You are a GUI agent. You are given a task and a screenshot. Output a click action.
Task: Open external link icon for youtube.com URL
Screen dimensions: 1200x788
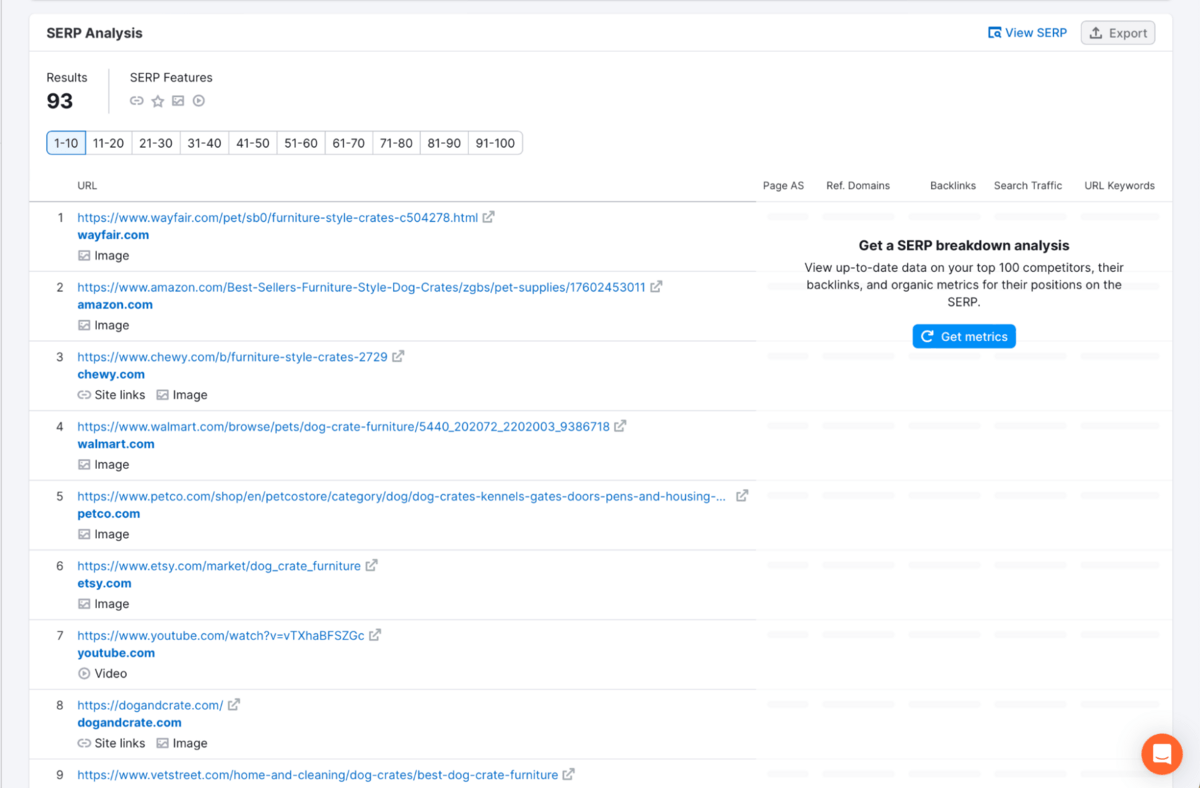point(375,635)
